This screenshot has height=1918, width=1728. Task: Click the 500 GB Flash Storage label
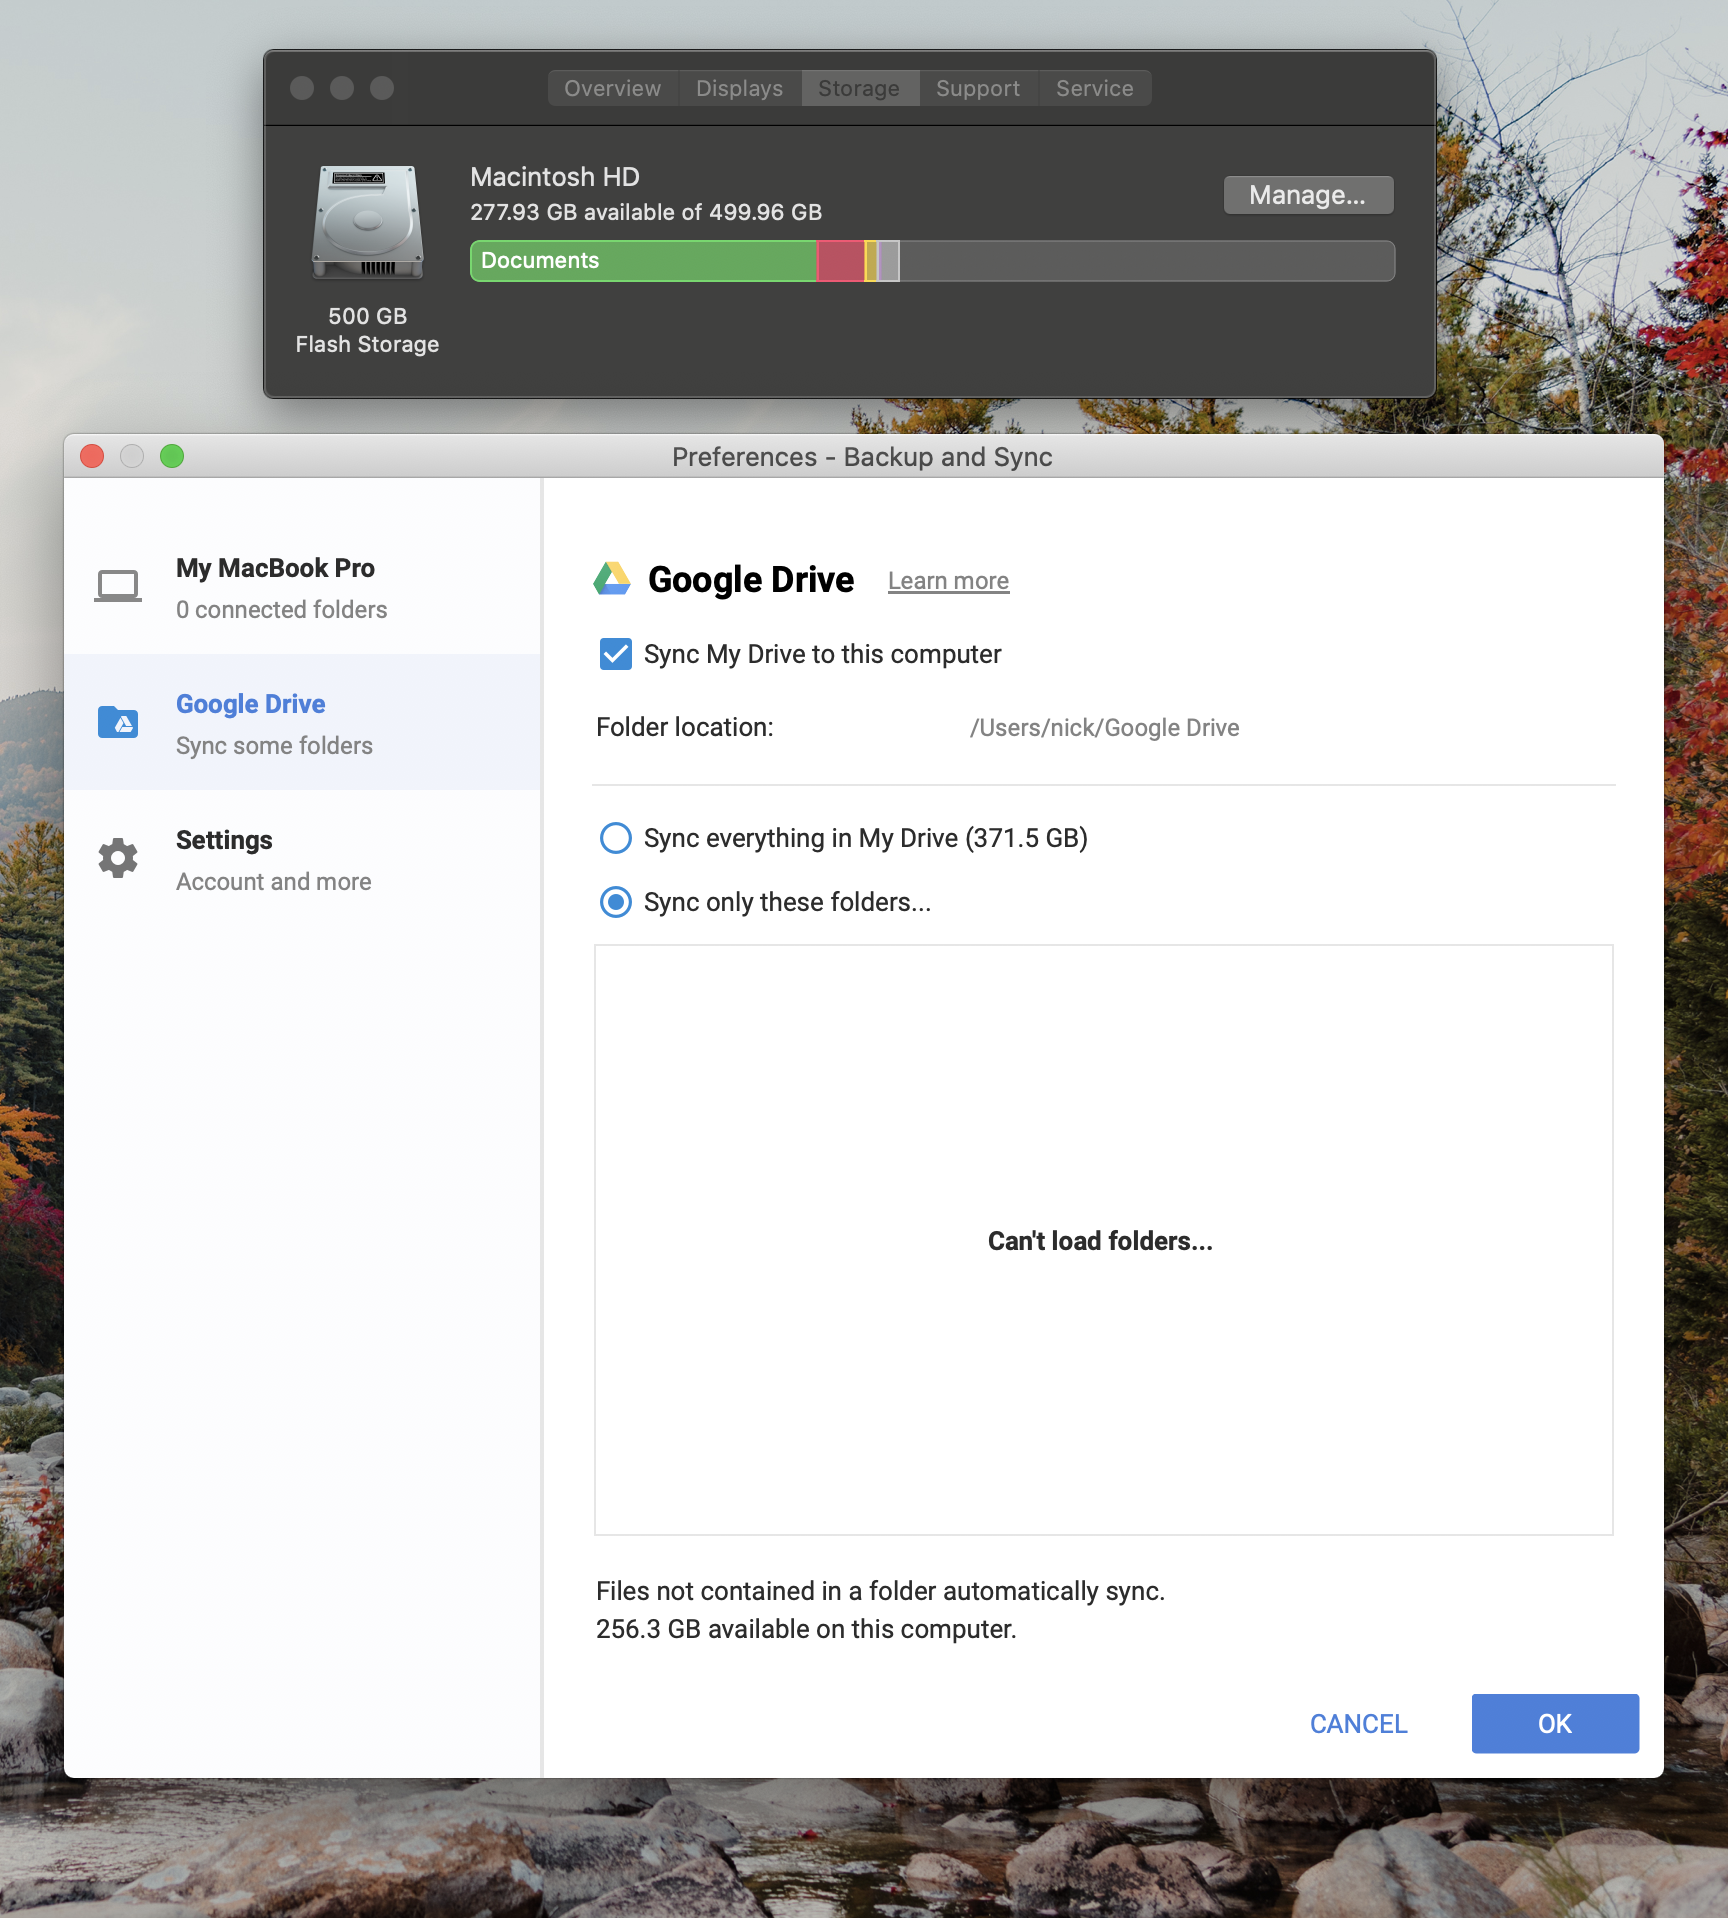(x=367, y=330)
